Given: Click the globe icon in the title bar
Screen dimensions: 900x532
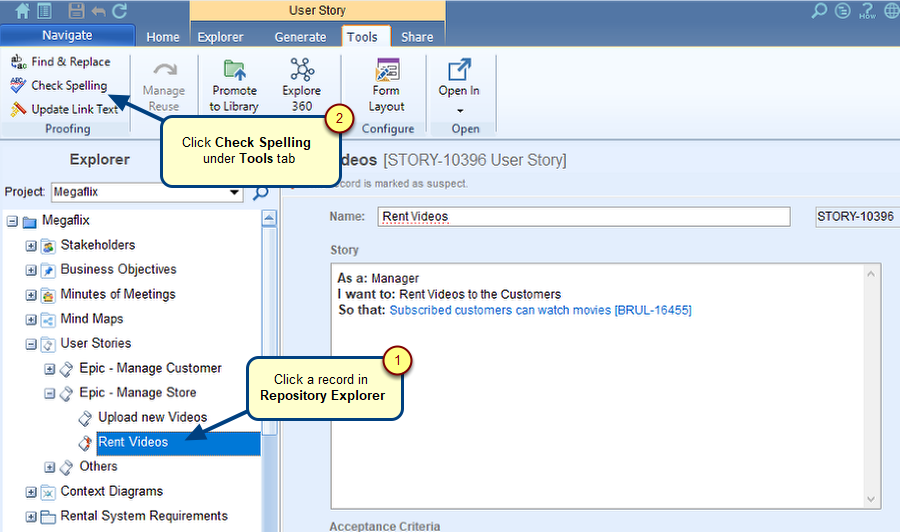Looking at the screenshot, I should pyautogui.click(x=891, y=10).
